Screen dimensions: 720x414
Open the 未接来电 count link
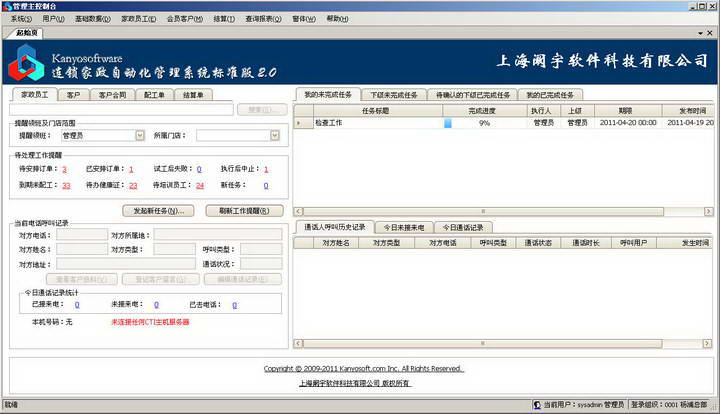pyautogui.click(x=156, y=305)
